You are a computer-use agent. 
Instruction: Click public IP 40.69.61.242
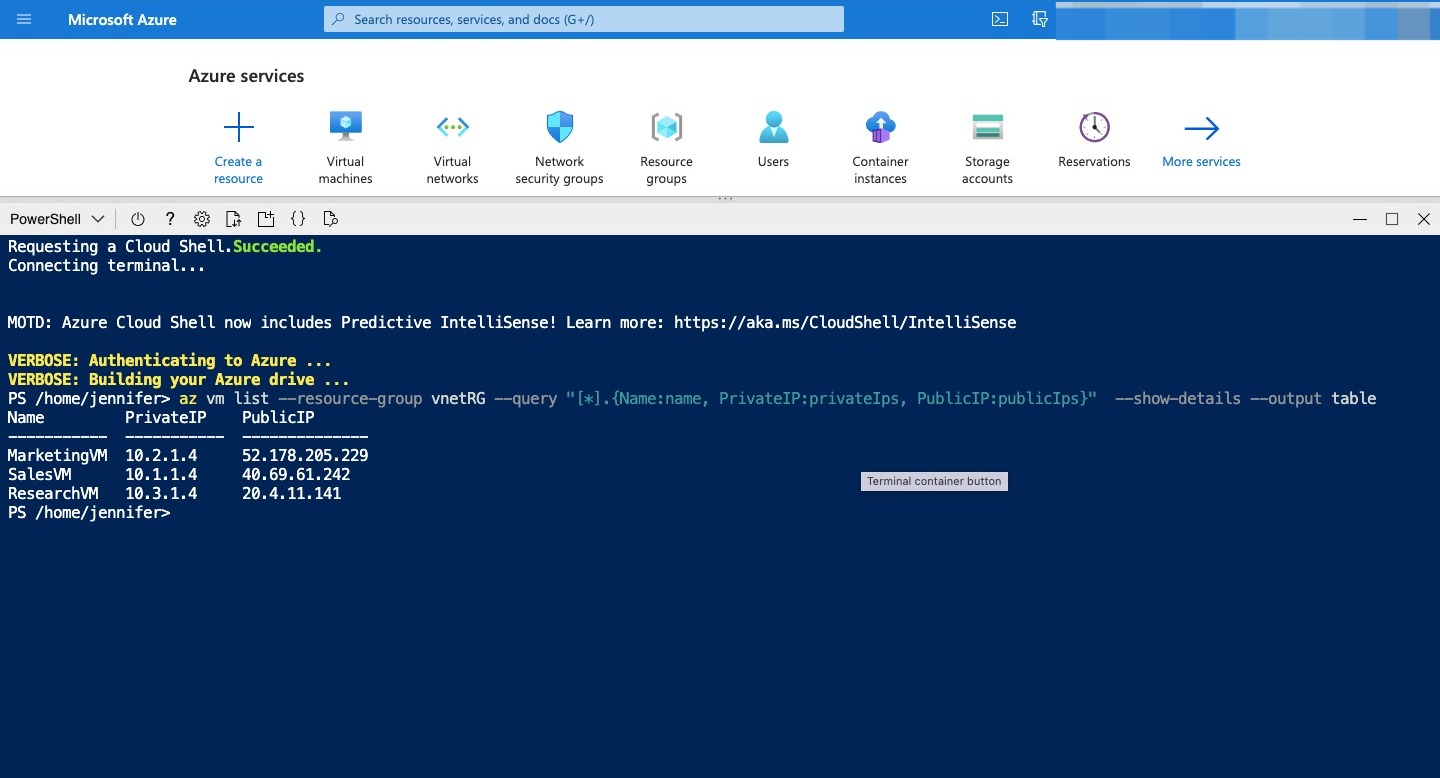pyautogui.click(x=296, y=474)
